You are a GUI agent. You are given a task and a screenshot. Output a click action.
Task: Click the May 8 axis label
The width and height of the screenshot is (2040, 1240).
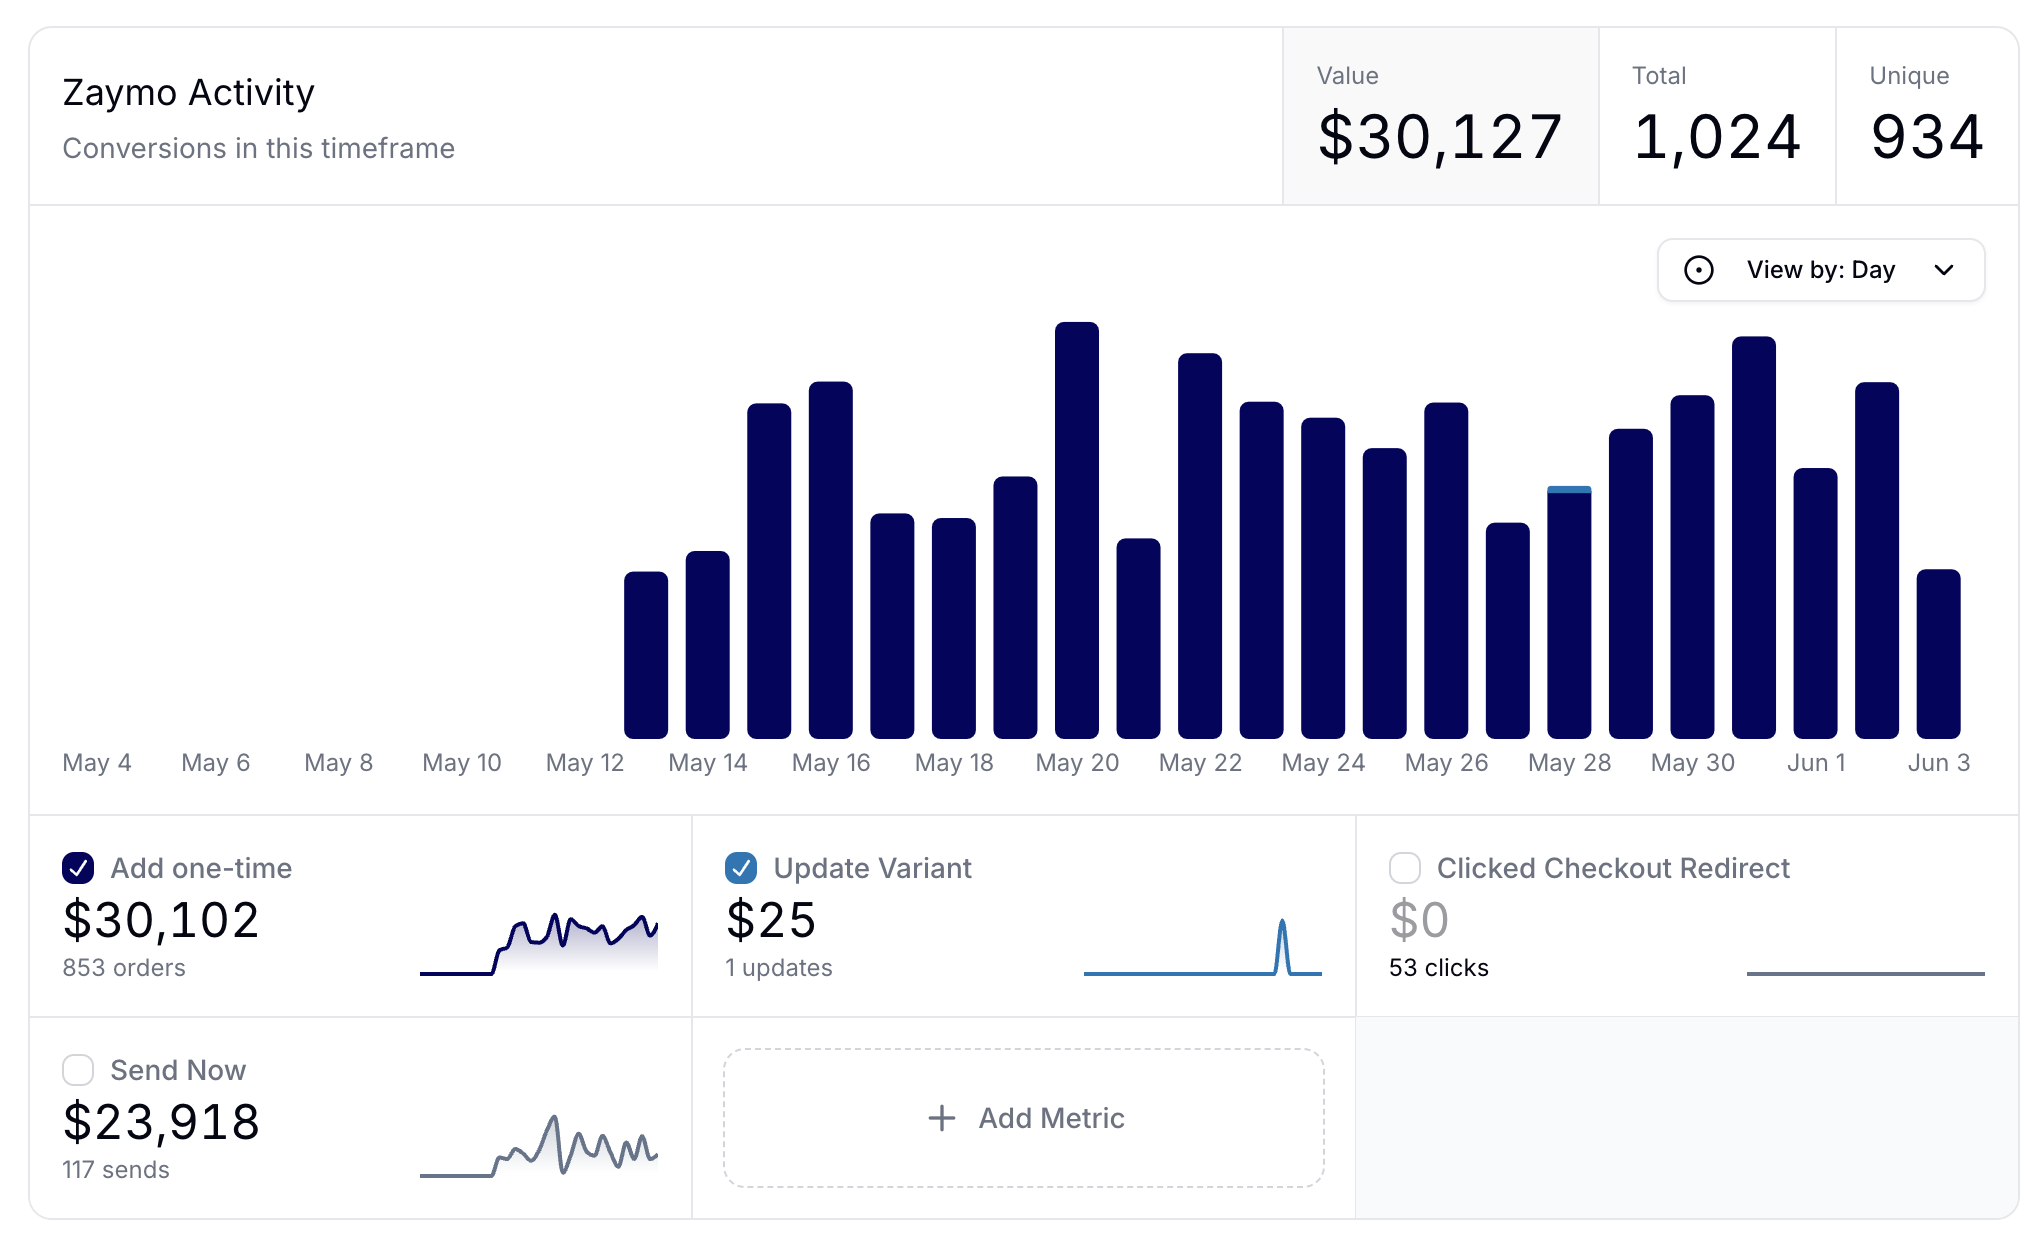[x=339, y=763]
